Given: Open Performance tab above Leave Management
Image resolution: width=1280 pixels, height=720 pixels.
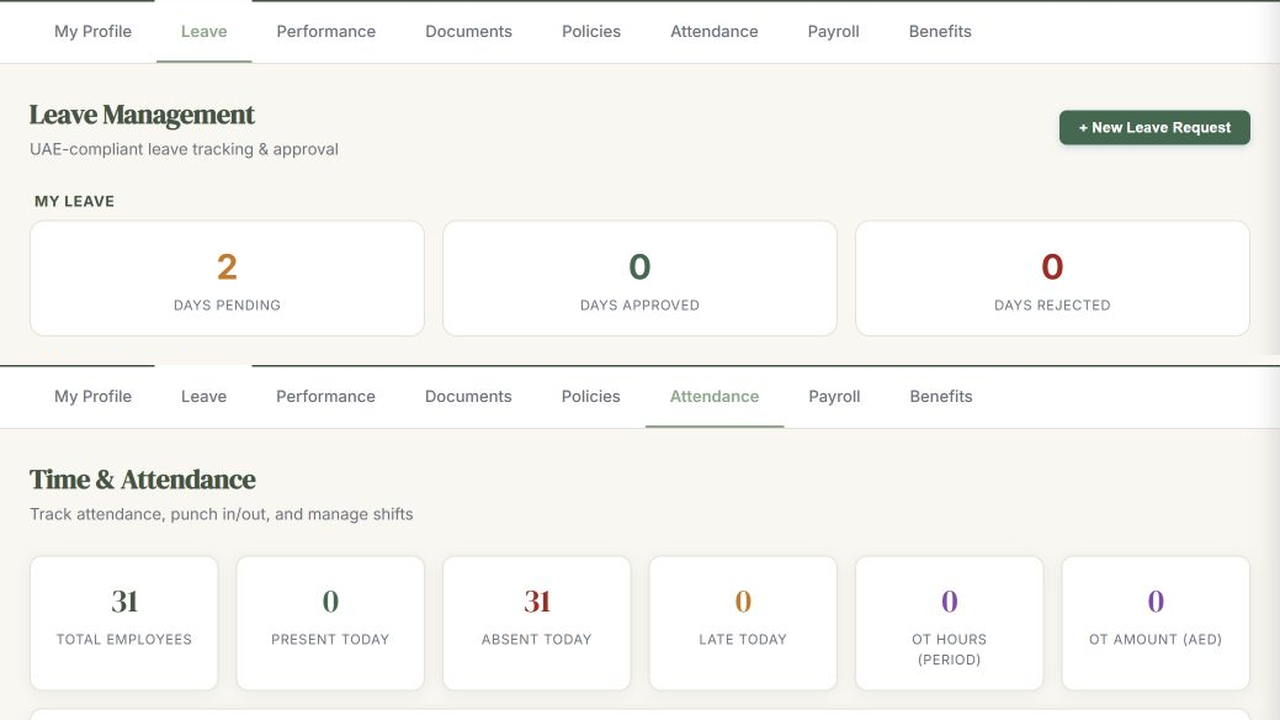Looking at the screenshot, I should pyautogui.click(x=326, y=31).
